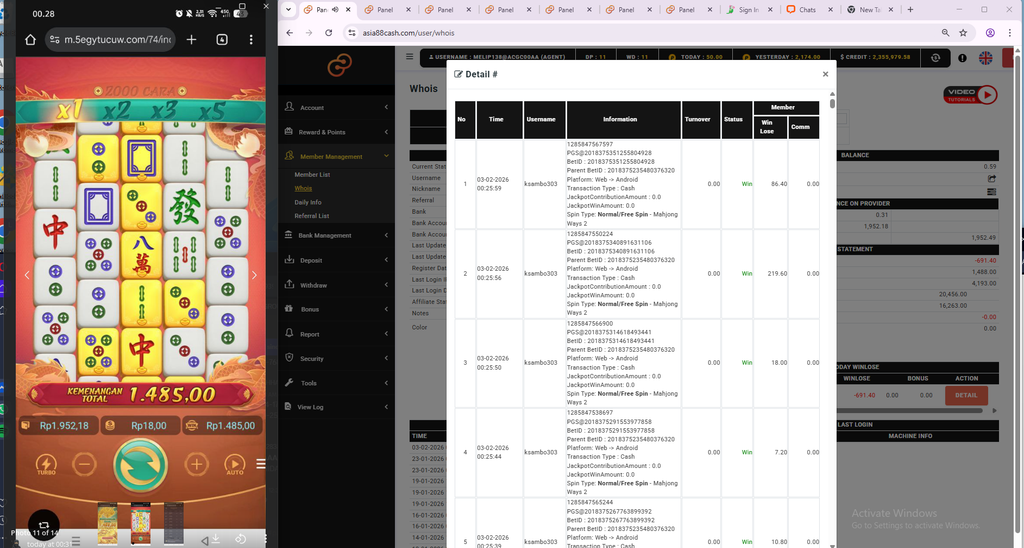This screenshot has height=548, width=1024.
Task: Click the phone browser new-tab plus icon
Action: click(191, 40)
